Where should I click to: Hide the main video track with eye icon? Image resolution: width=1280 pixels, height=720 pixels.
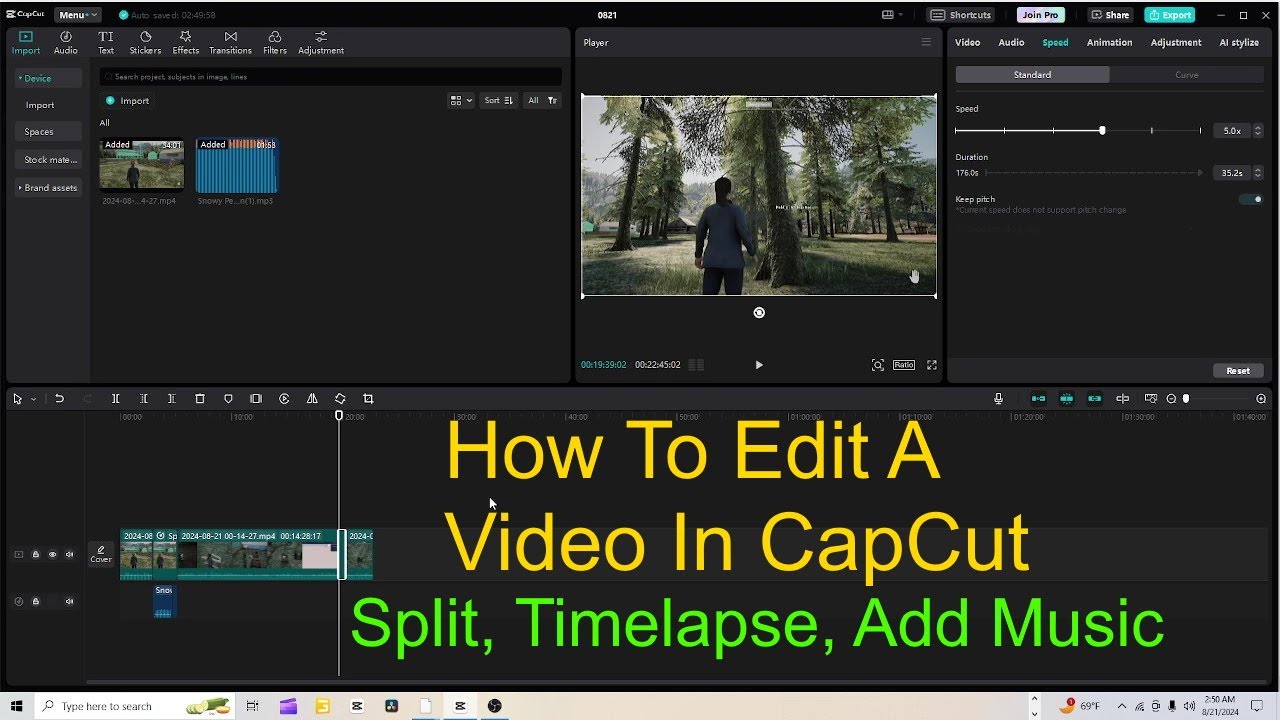[x=53, y=554]
